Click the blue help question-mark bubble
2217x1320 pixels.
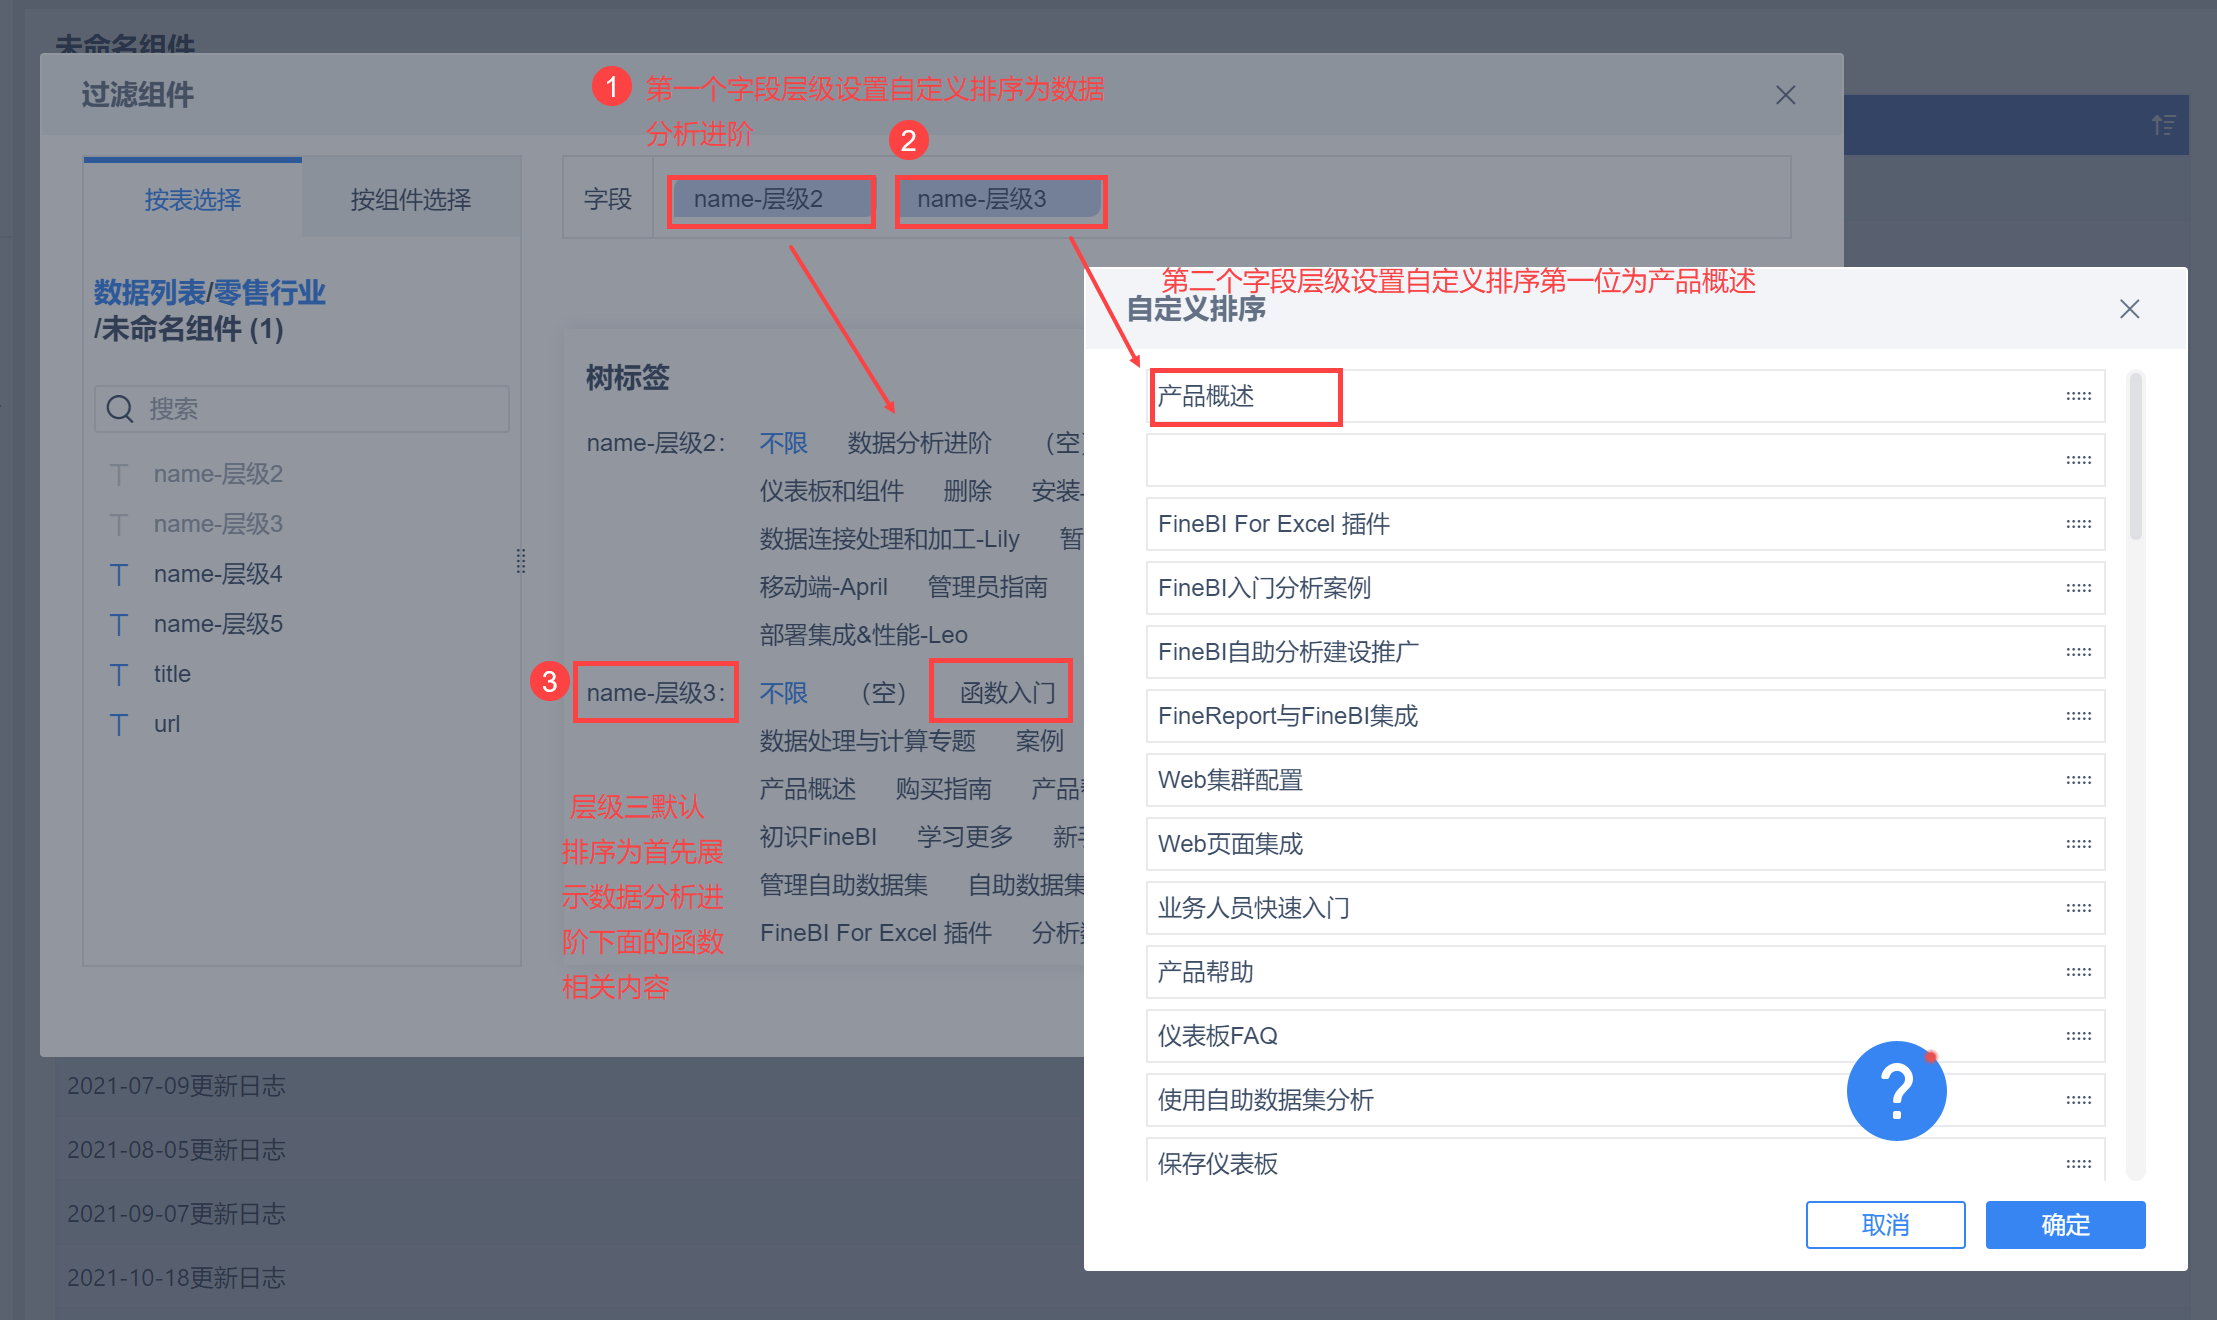pyautogui.click(x=1895, y=1090)
